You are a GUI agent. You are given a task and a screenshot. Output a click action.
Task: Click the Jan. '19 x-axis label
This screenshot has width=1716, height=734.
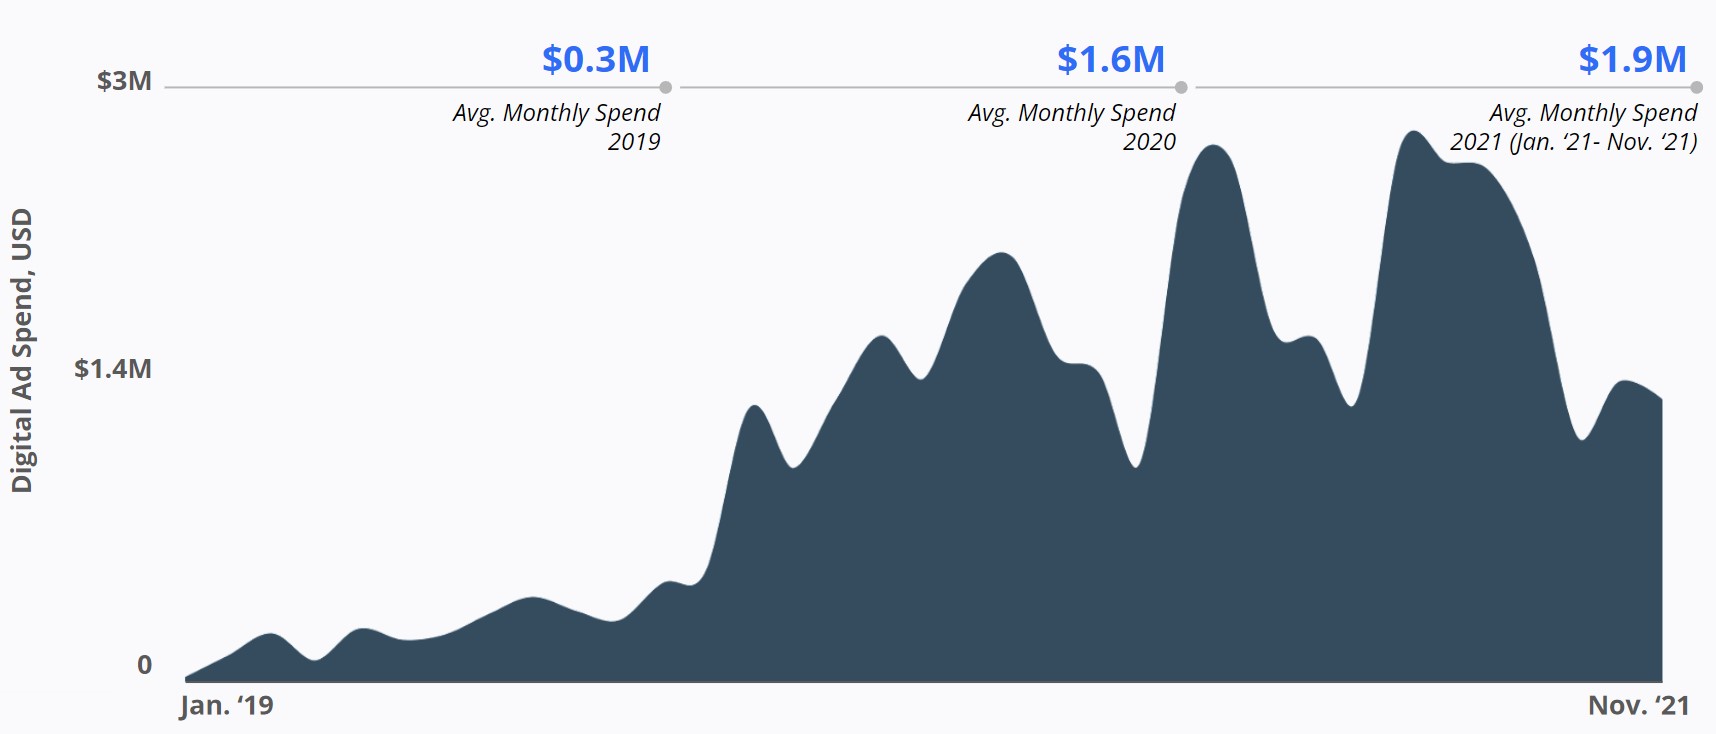pos(227,706)
